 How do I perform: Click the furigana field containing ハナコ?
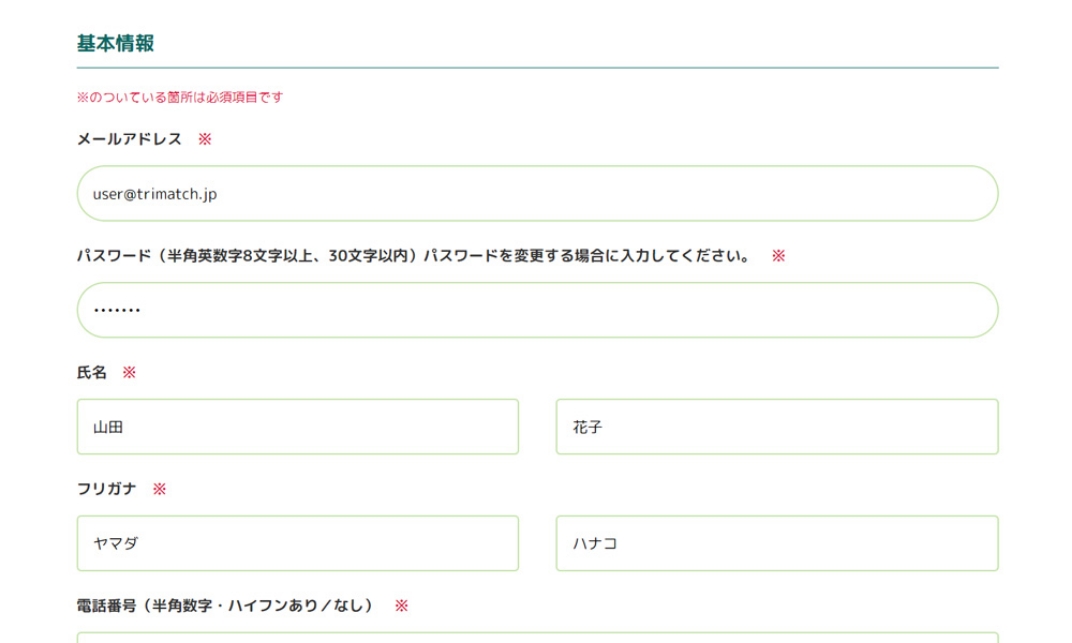point(777,543)
